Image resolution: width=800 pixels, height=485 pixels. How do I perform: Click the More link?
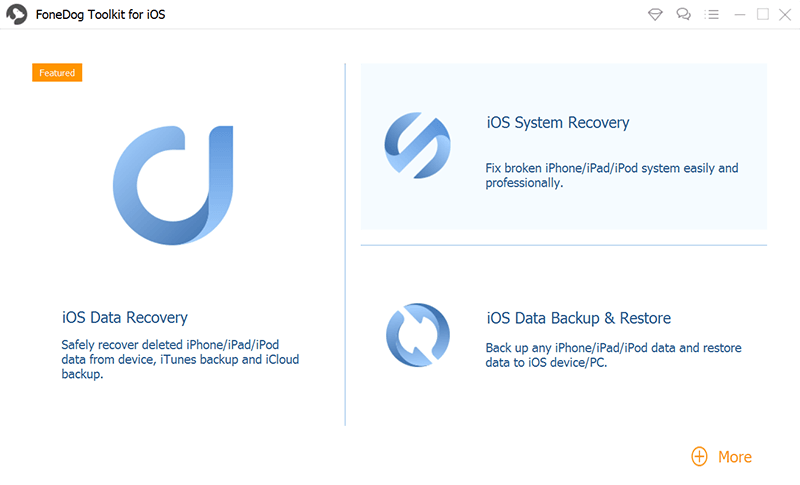[735, 457]
